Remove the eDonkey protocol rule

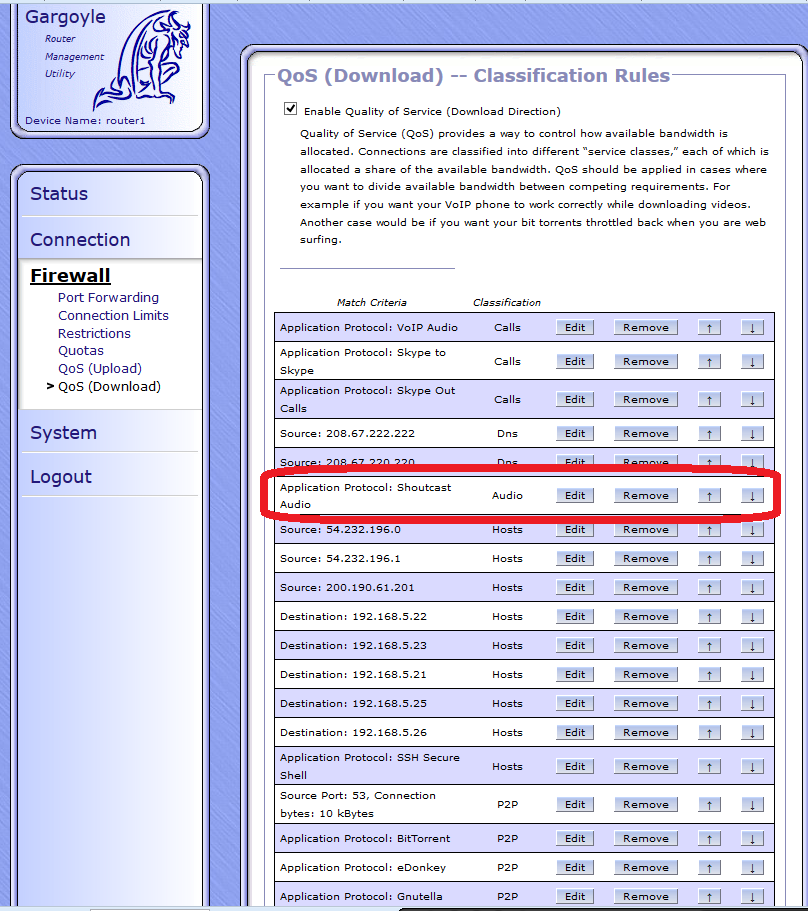[x=646, y=868]
